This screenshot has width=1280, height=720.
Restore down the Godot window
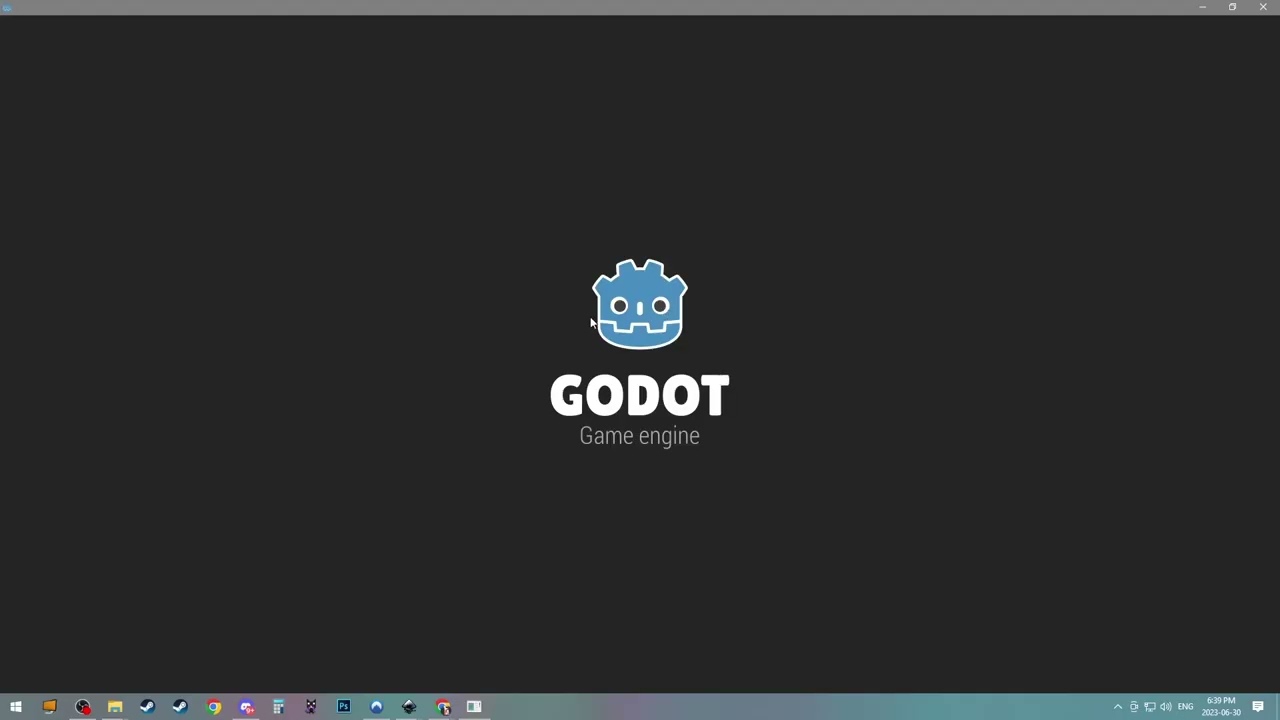click(1232, 7)
